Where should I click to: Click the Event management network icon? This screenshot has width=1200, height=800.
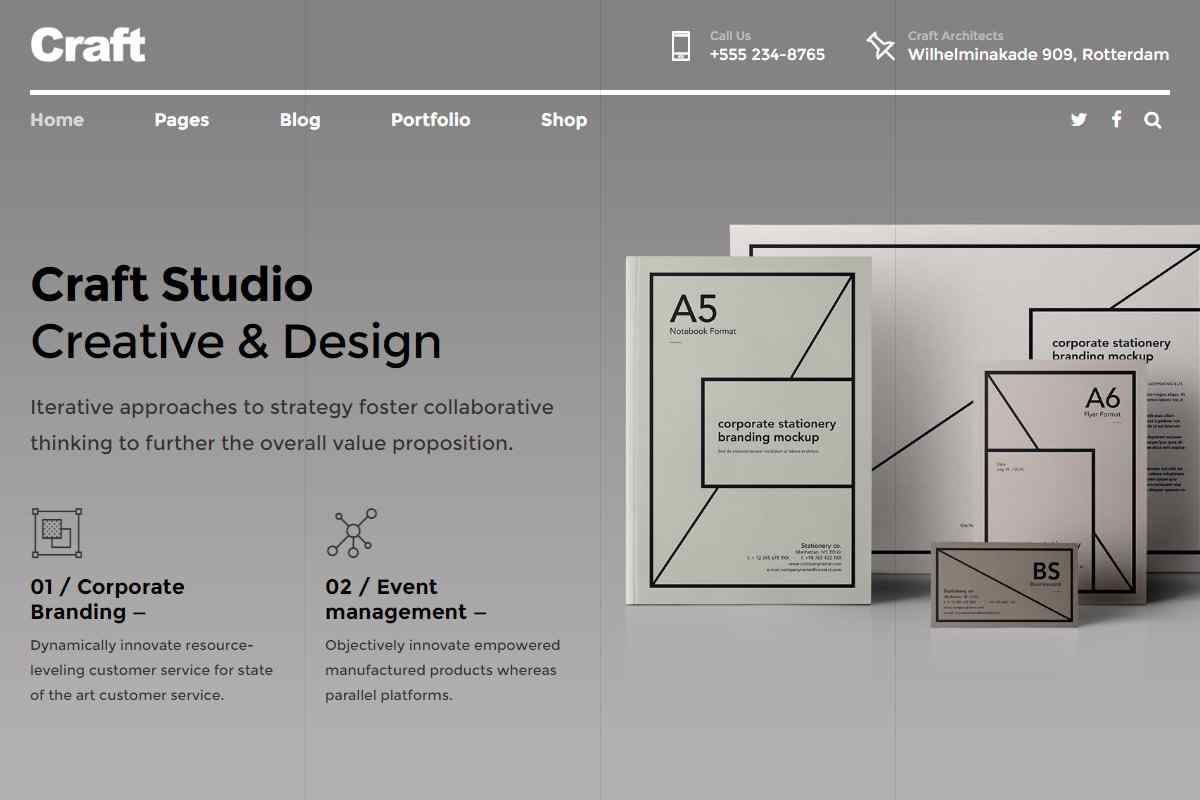click(351, 532)
